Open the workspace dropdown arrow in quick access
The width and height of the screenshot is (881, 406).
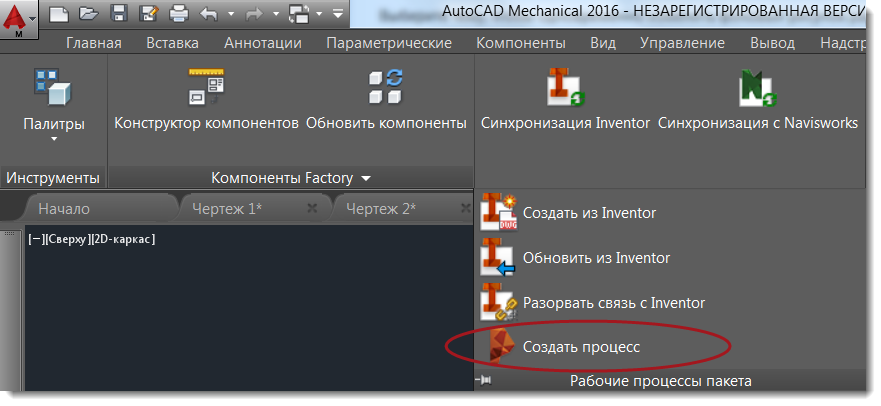click(x=319, y=14)
